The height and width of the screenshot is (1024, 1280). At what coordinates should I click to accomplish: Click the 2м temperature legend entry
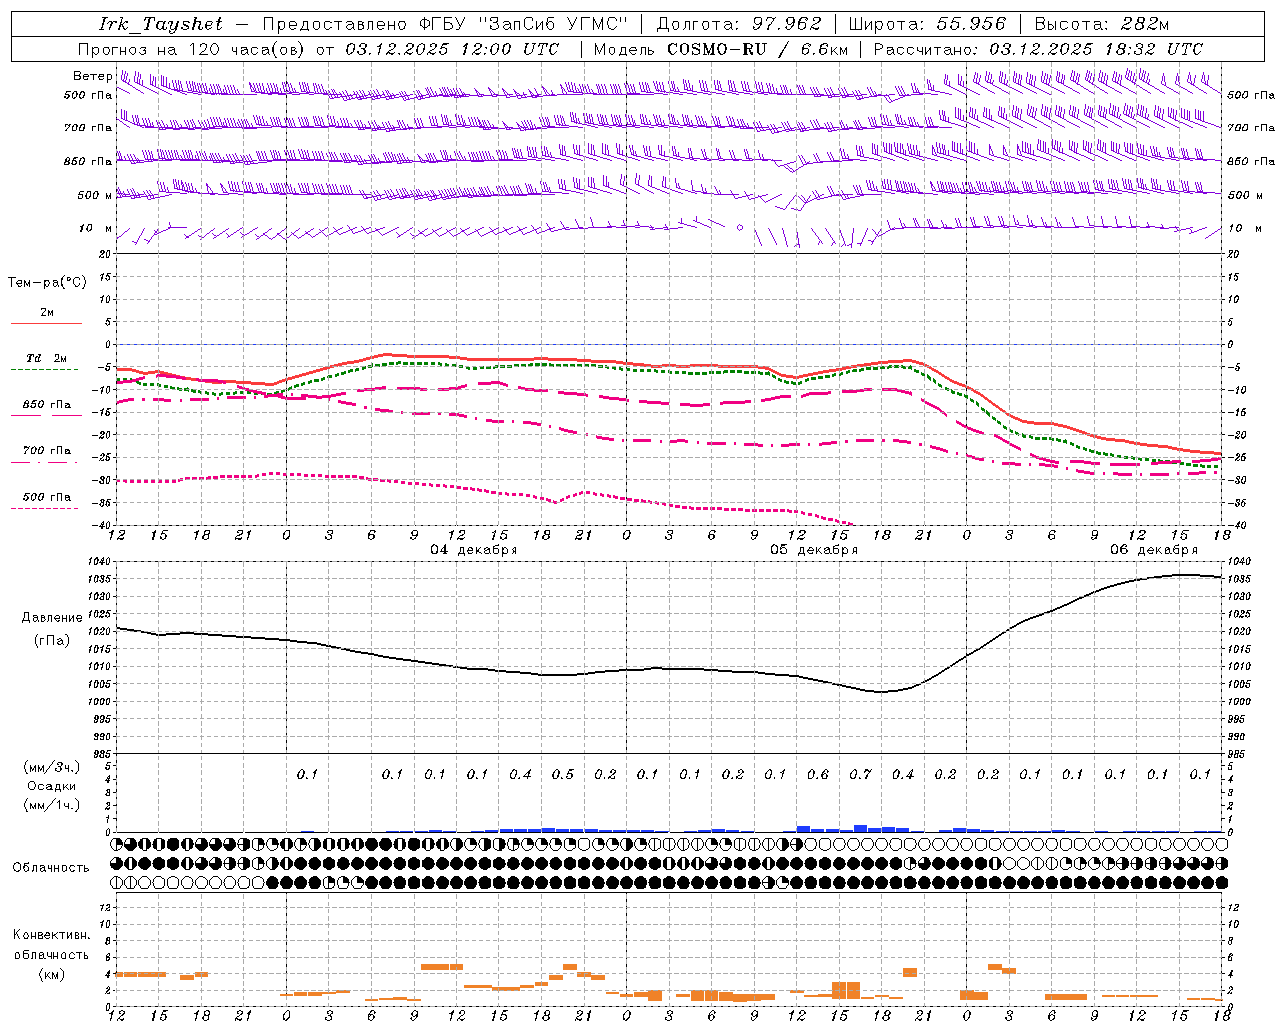(47, 313)
